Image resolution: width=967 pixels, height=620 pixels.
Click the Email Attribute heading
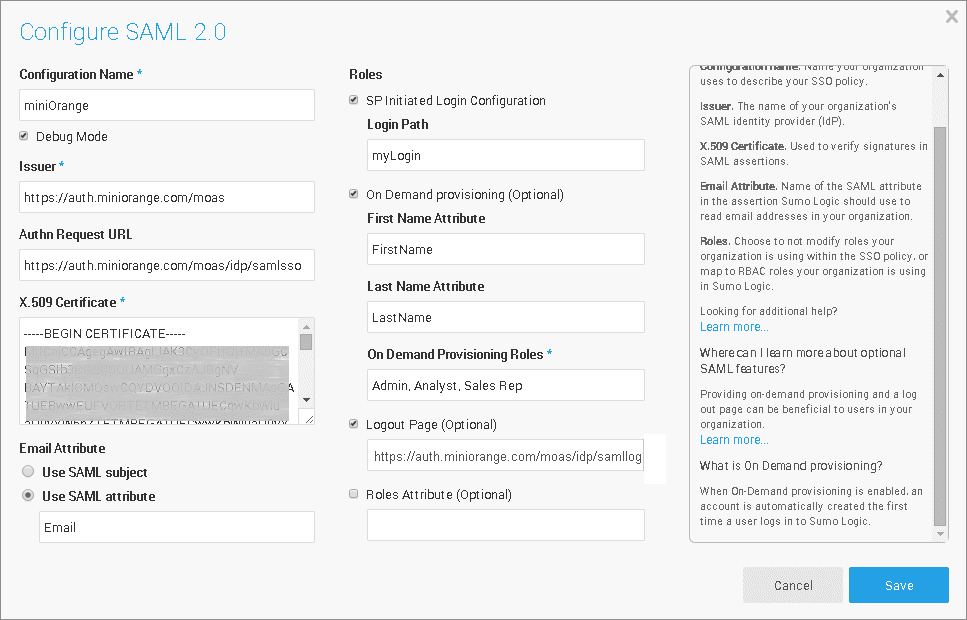pos(62,448)
